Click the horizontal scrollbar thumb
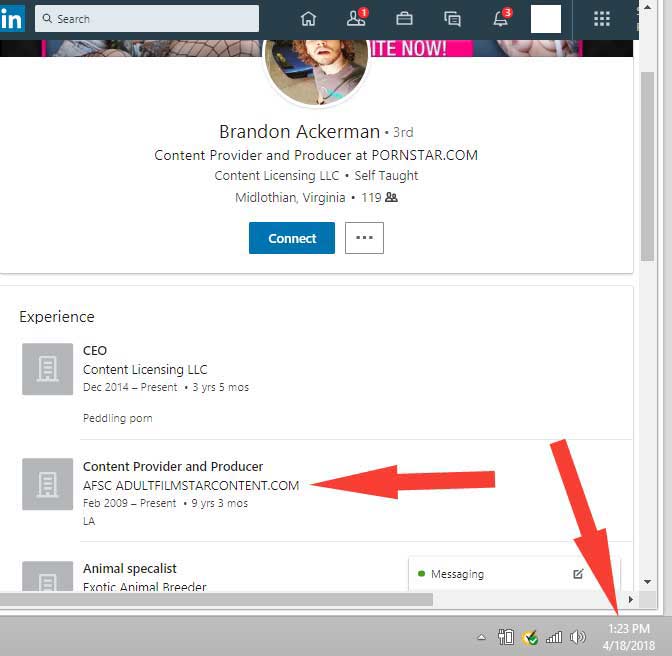The height and width of the screenshot is (656, 672). click(x=216, y=599)
